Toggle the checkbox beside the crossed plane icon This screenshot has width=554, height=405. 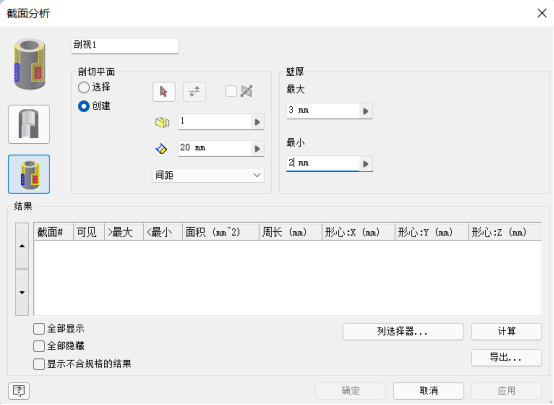pyautogui.click(x=231, y=91)
